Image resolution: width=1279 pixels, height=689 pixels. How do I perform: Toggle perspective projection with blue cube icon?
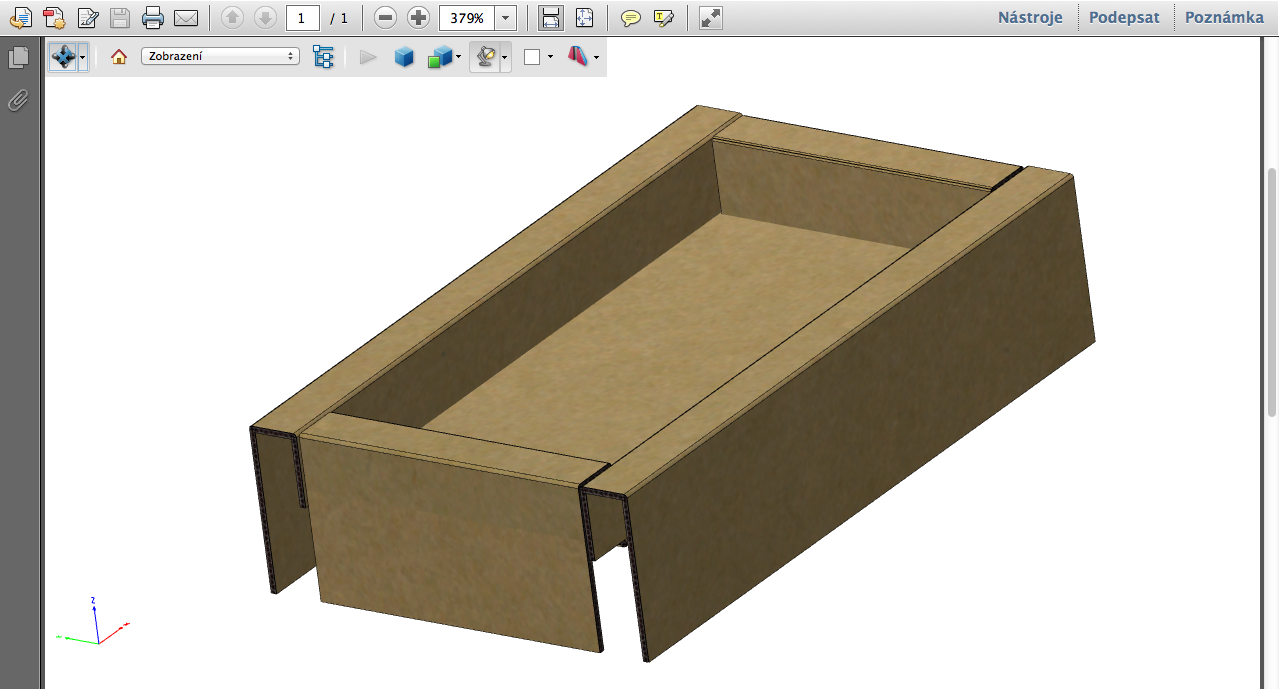[404, 57]
